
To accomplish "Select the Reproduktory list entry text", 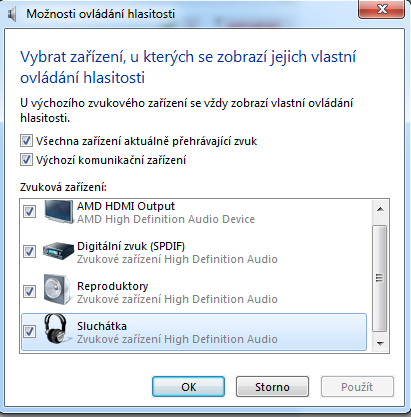I will click(x=113, y=286).
